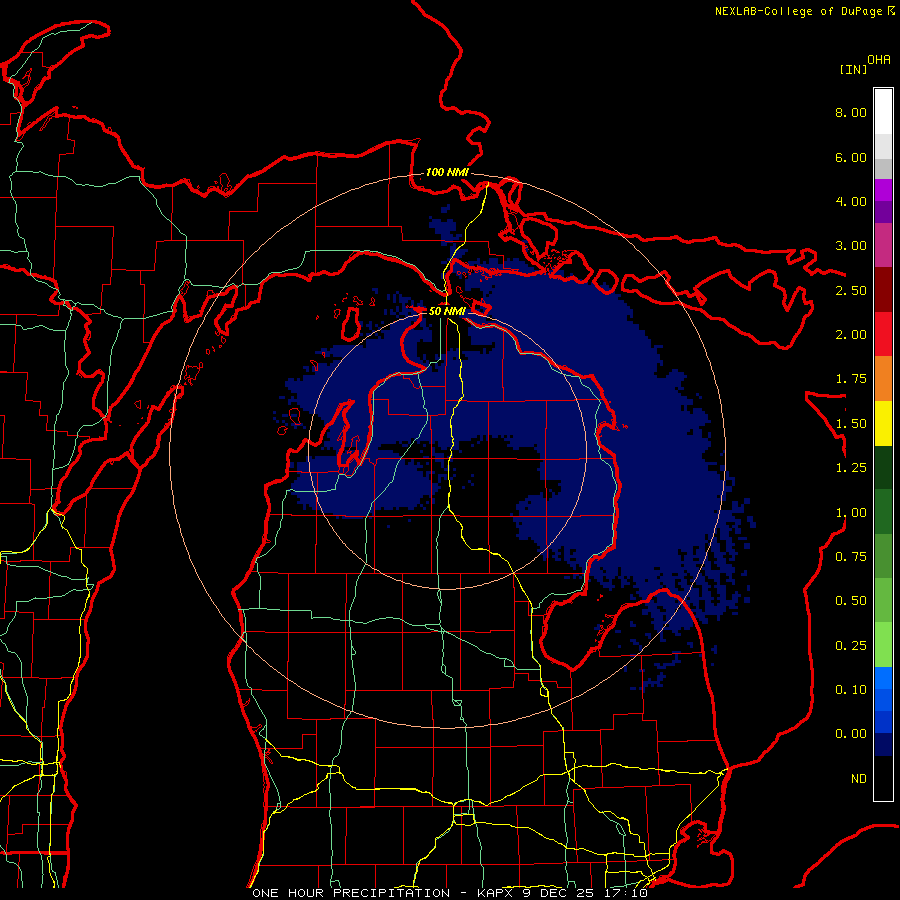Click the 3.00 legend value
900x900 pixels.
pyautogui.click(x=851, y=246)
